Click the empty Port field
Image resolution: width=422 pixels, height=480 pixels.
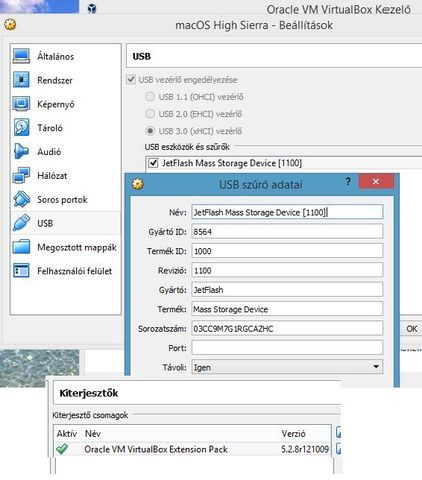287,348
